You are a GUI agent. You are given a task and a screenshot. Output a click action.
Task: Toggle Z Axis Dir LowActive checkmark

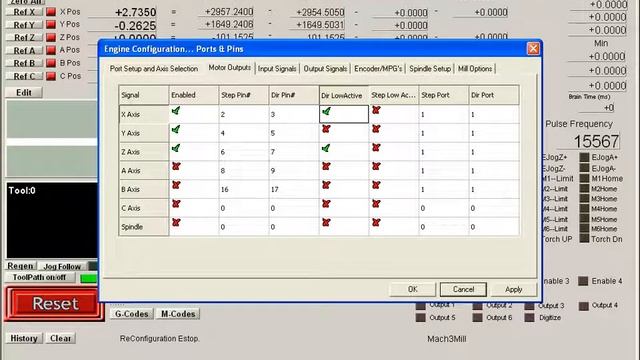pos(326,148)
